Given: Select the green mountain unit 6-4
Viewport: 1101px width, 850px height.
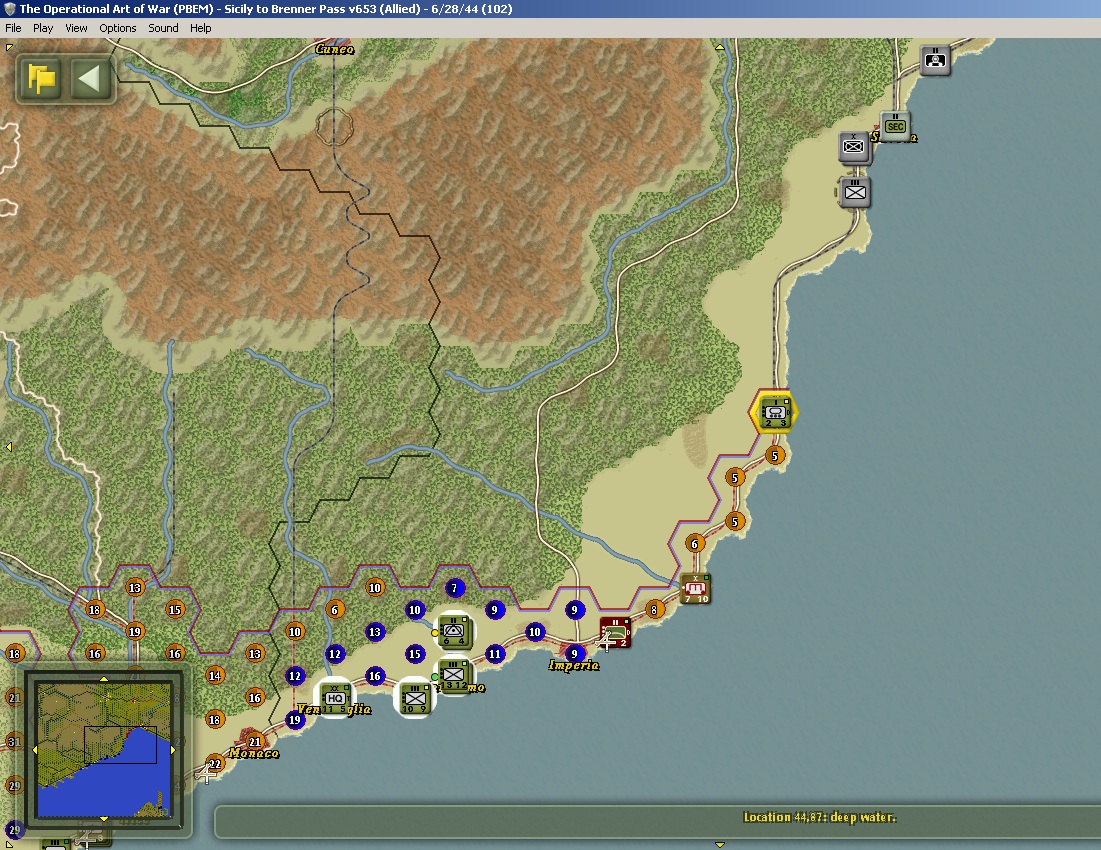Looking at the screenshot, I should click(454, 630).
